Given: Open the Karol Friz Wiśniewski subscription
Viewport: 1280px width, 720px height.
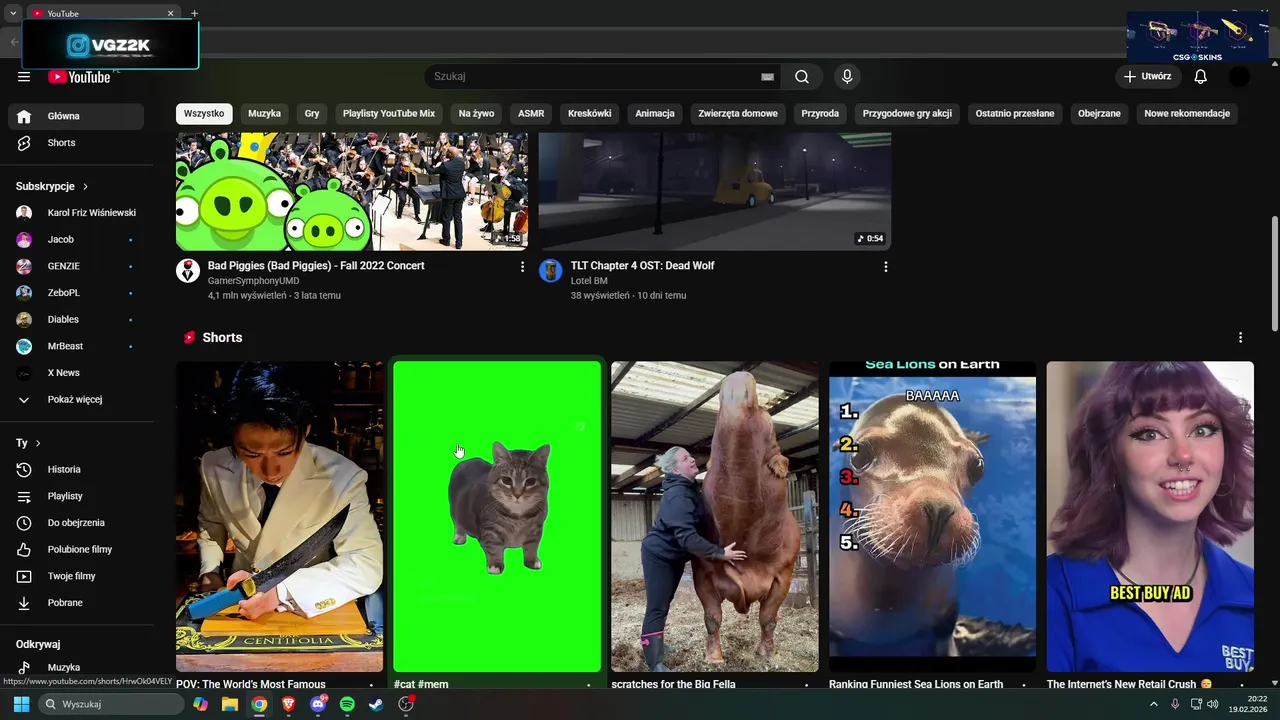Looking at the screenshot, I should [76, 213].
